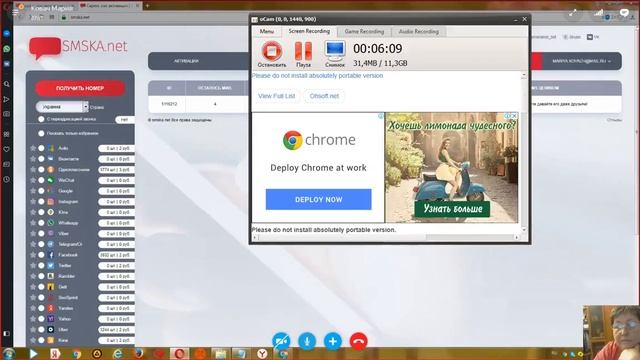Open the account email dropdown in header
Image resolution: width=640 pixels, height=360 pixels.
[581, 61]
